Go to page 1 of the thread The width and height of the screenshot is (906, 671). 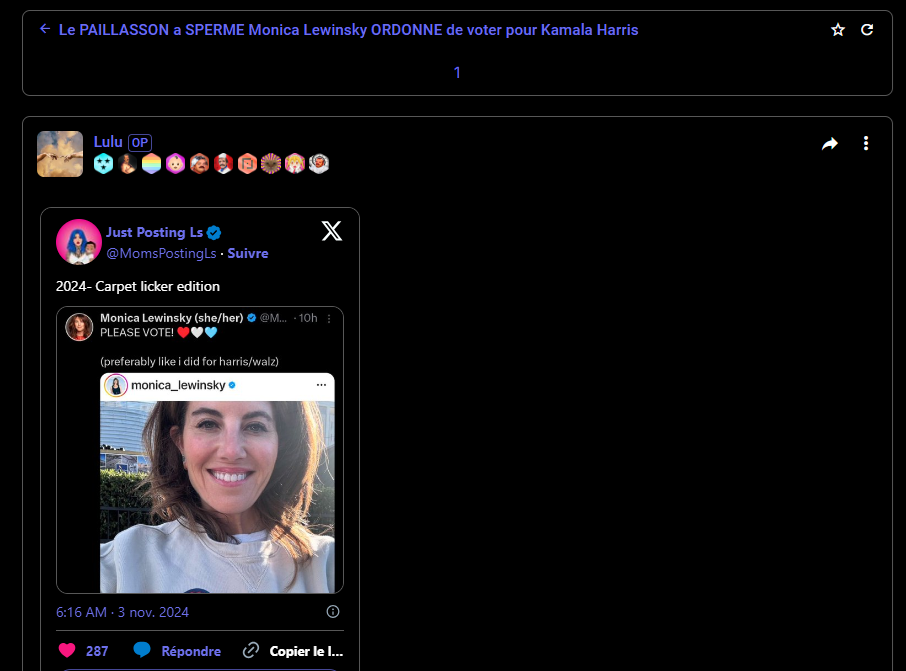click(457, 73)
